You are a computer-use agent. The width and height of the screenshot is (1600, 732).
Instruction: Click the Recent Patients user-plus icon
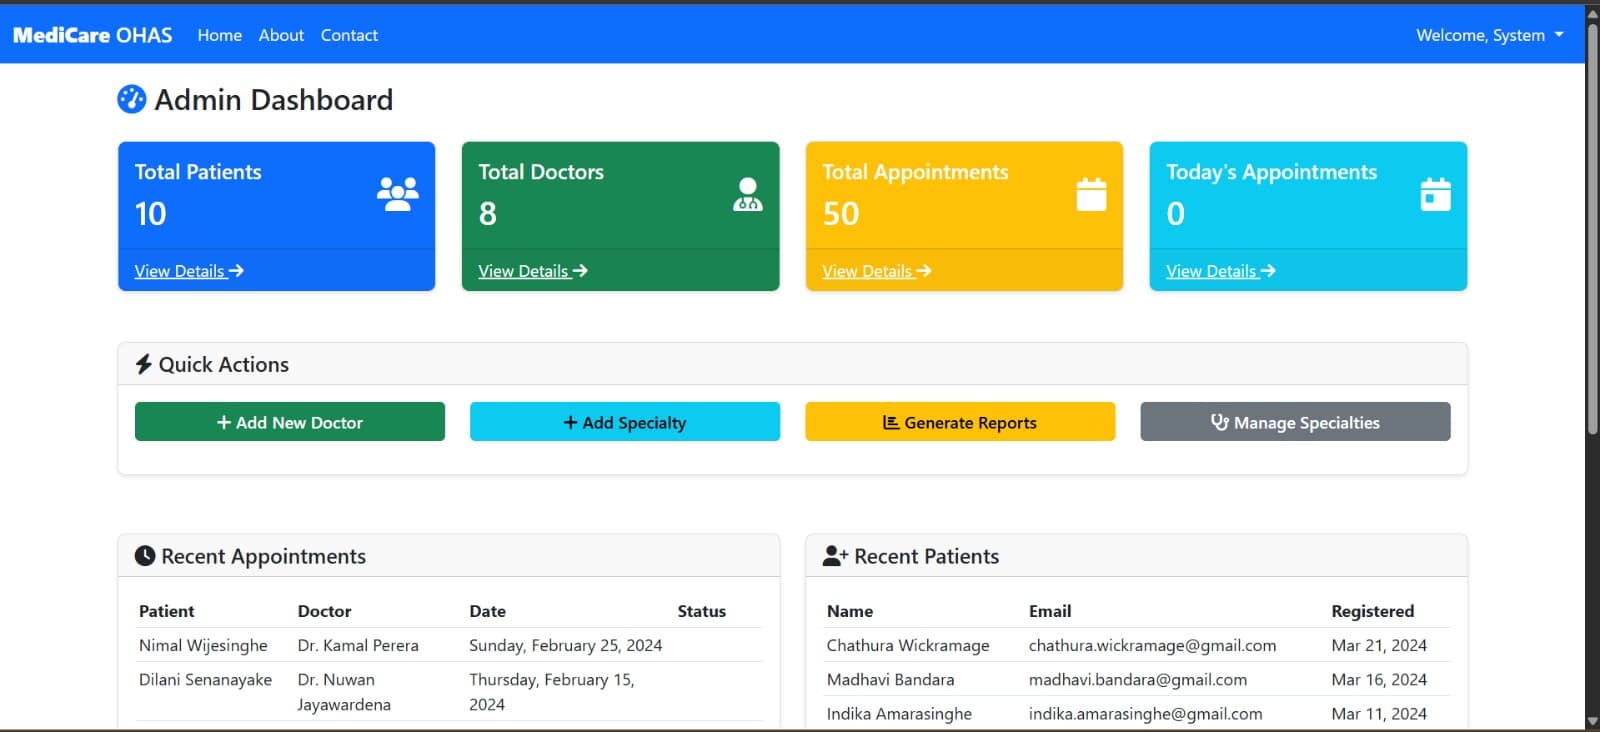pyautogui.click(x=835, y=556)
